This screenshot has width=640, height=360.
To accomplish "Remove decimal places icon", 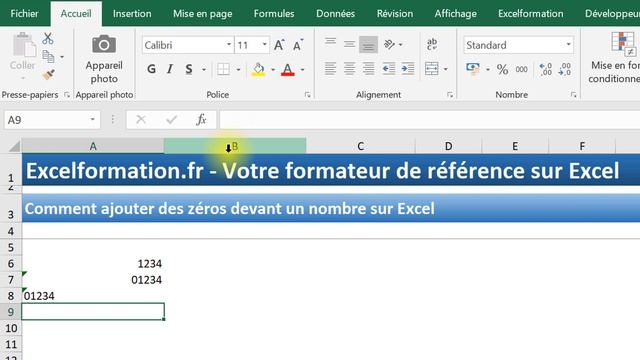I will tap(565, 69).
